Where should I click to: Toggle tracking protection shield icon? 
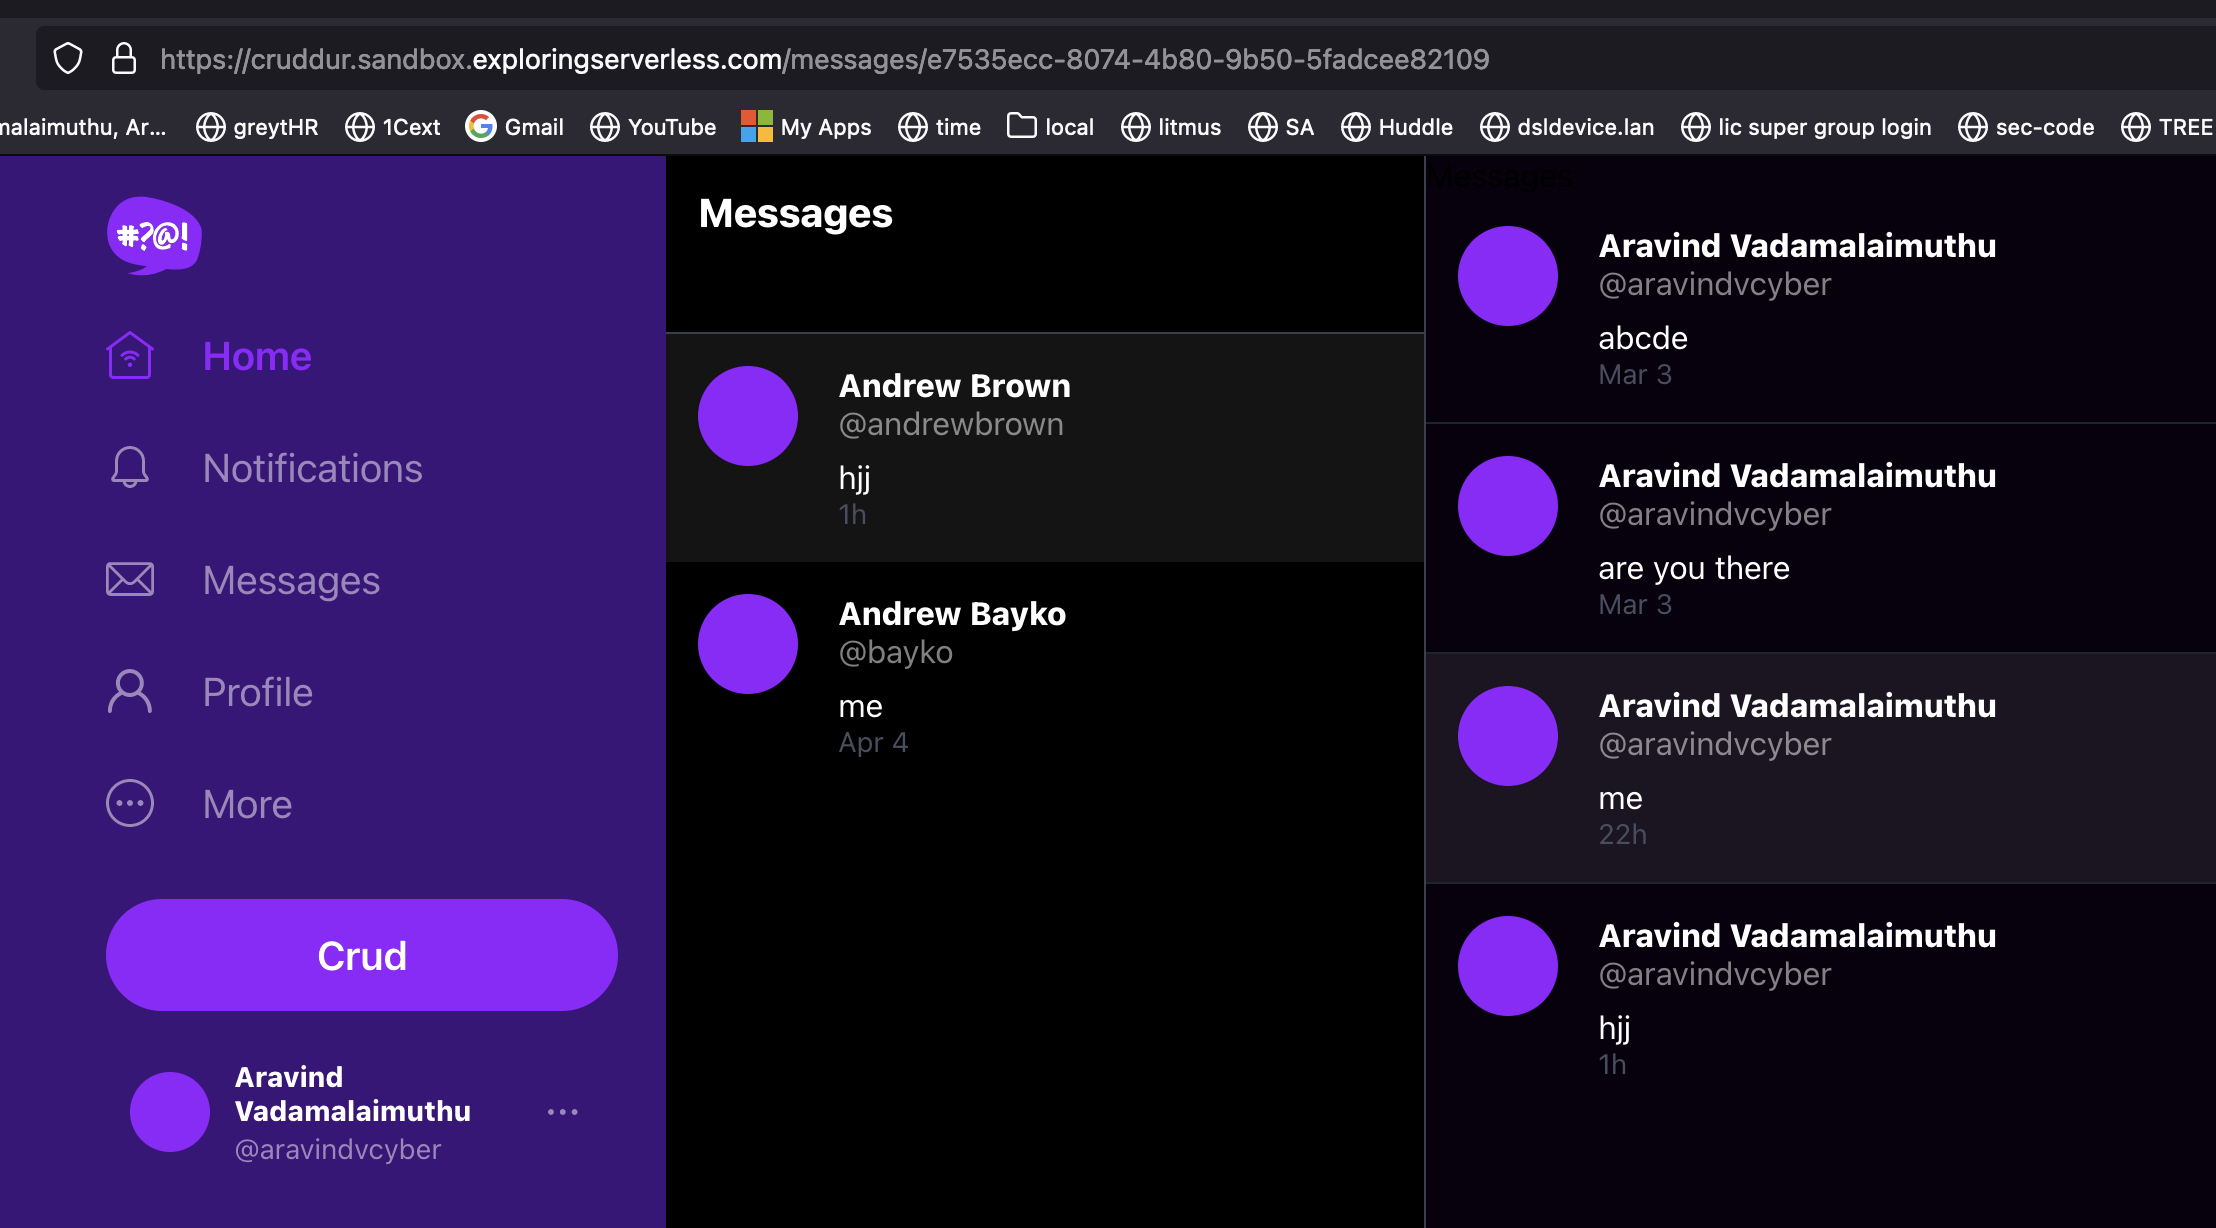[67, 58]
